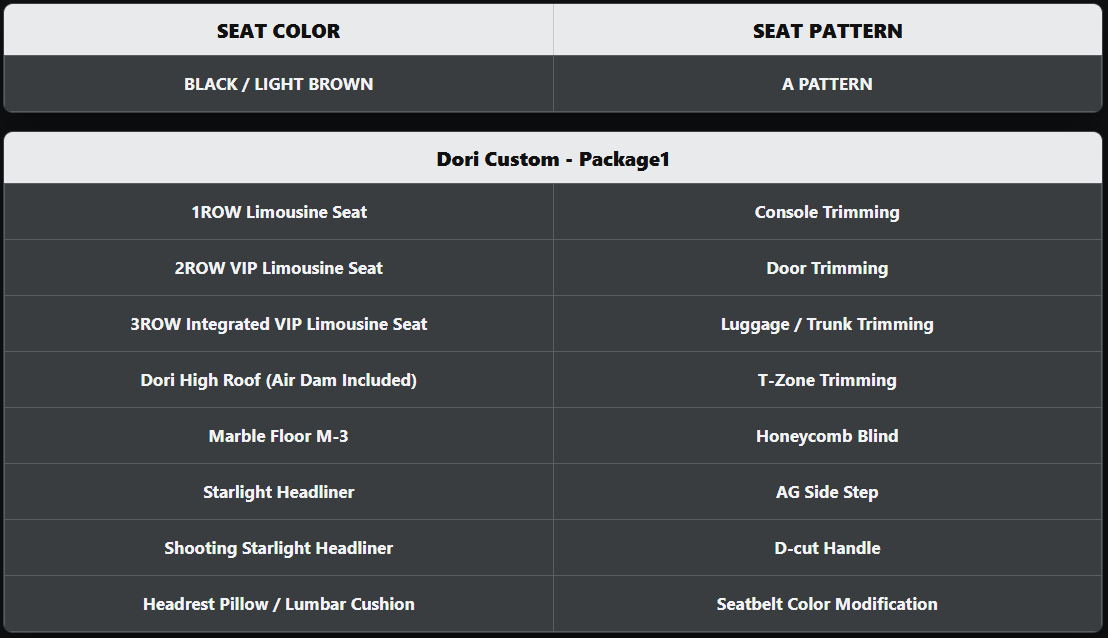Select the Door Trimming option

click(x=827, y=268)
